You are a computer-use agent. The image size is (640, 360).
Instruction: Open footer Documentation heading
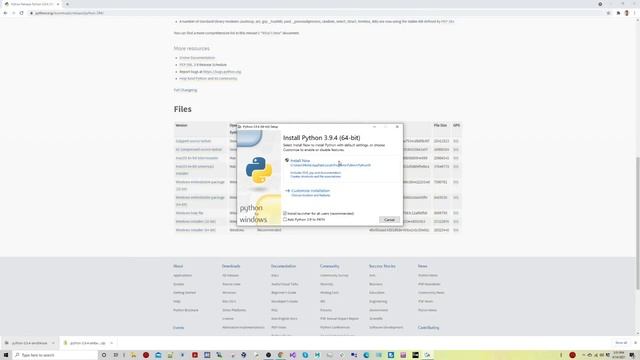pos(283,266)
